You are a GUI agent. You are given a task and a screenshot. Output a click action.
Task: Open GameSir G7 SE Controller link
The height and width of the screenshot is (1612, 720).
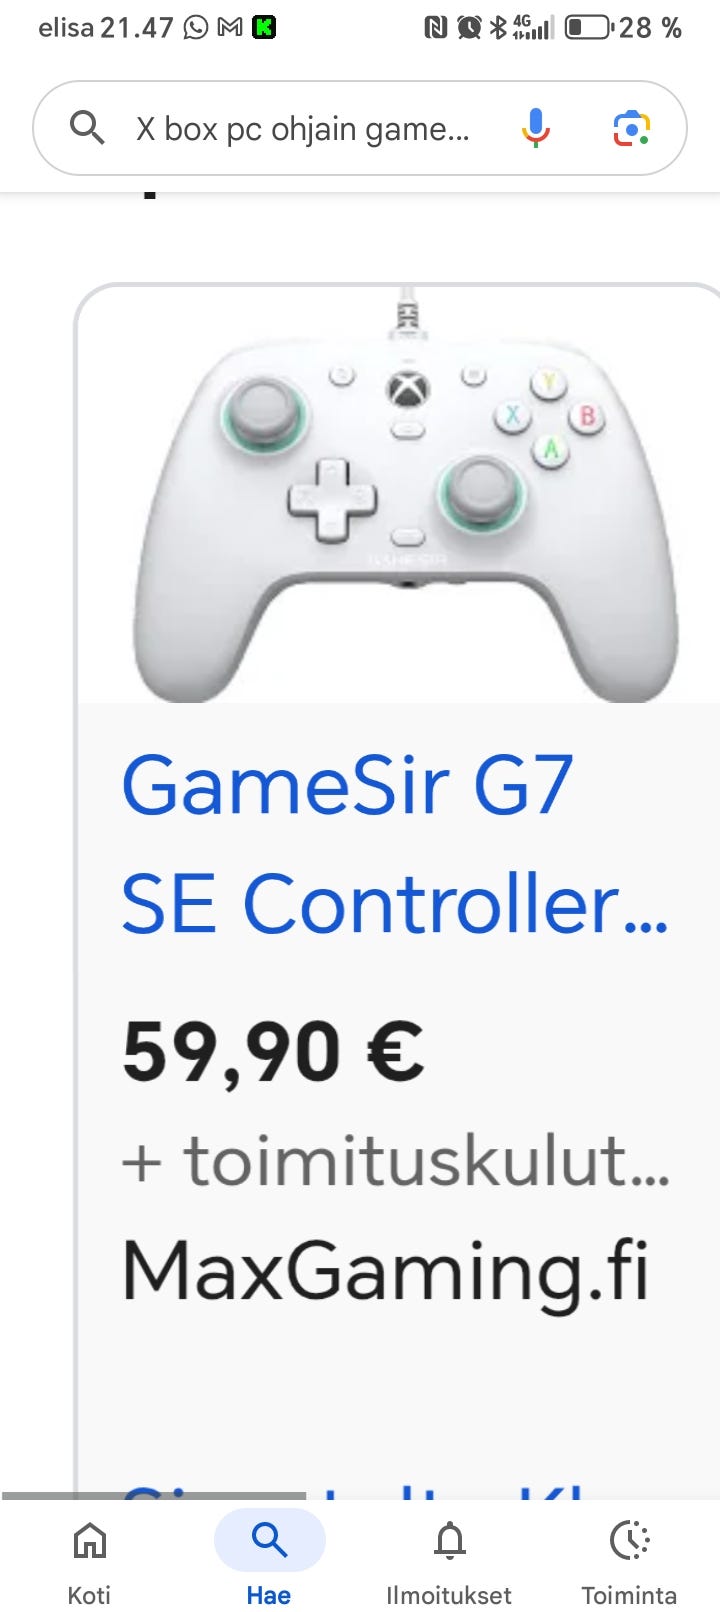[394, 844]
